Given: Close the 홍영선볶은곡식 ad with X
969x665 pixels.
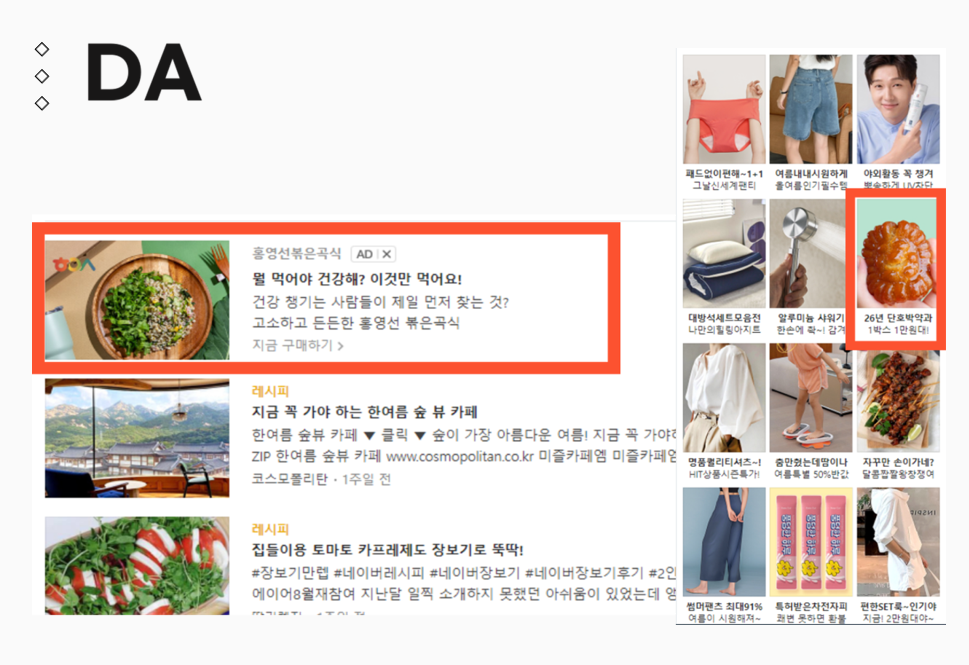Looking at the screenshot, I should pos(387,254).
